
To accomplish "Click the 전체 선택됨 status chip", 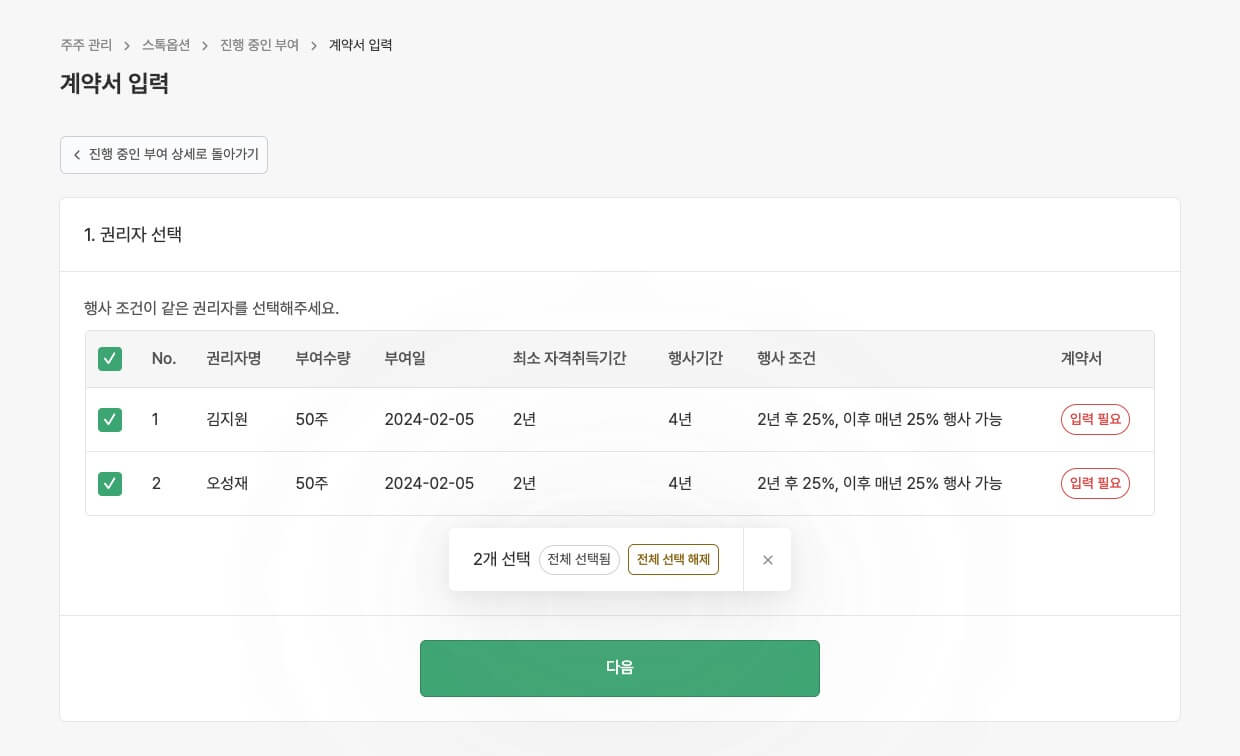I will [579, 559].
